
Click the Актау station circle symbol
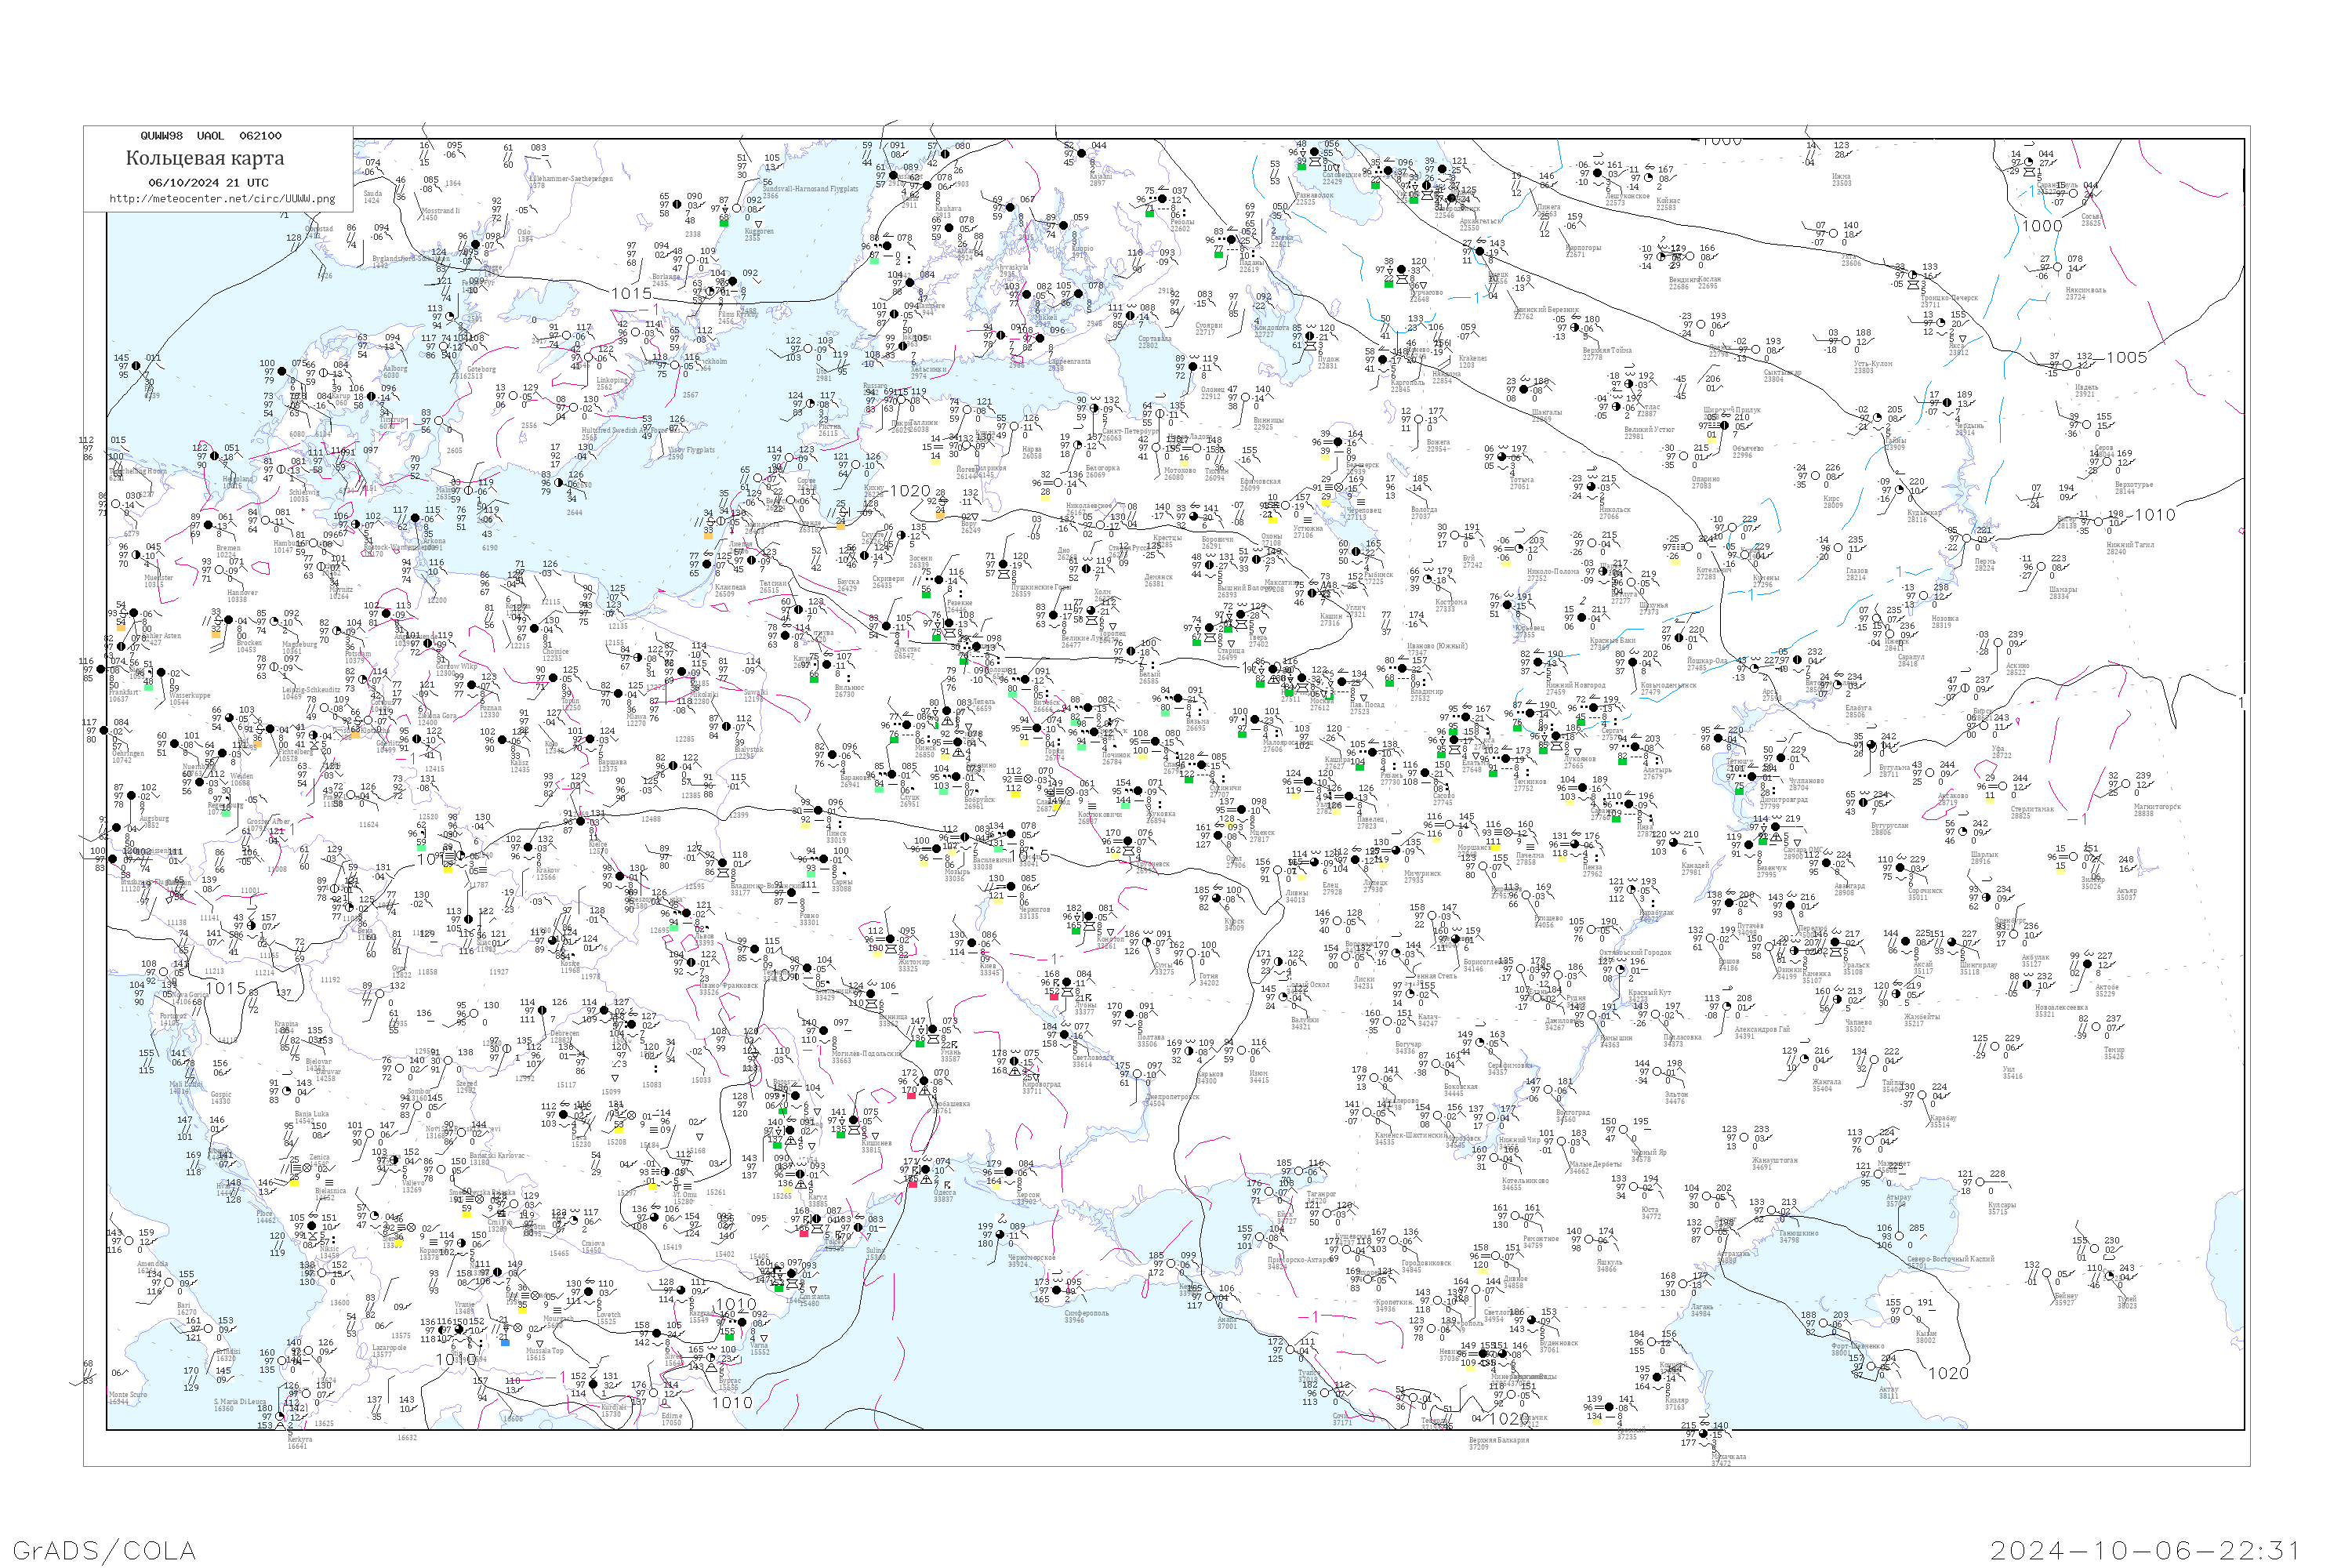[1872, 1366]
